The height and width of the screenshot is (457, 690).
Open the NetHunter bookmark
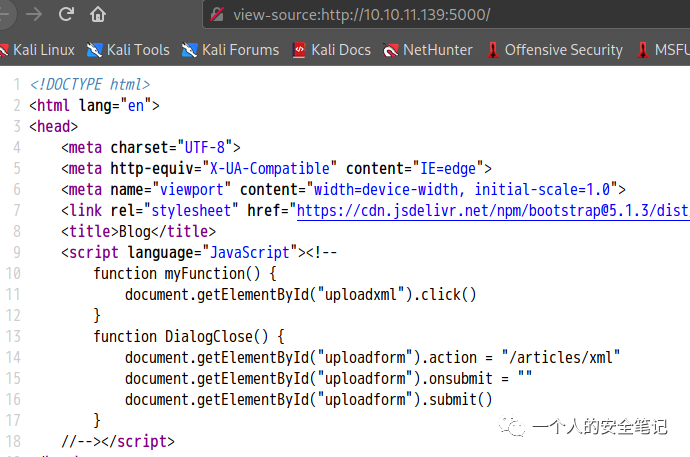428,50
